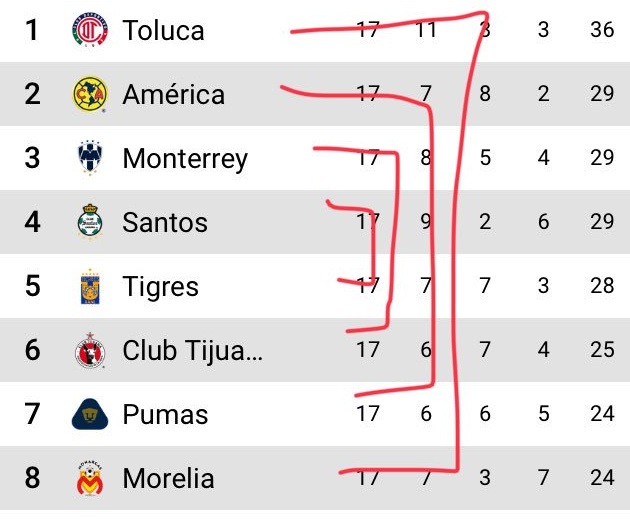Click position number 7 beside Pumas

click(33, 414)
